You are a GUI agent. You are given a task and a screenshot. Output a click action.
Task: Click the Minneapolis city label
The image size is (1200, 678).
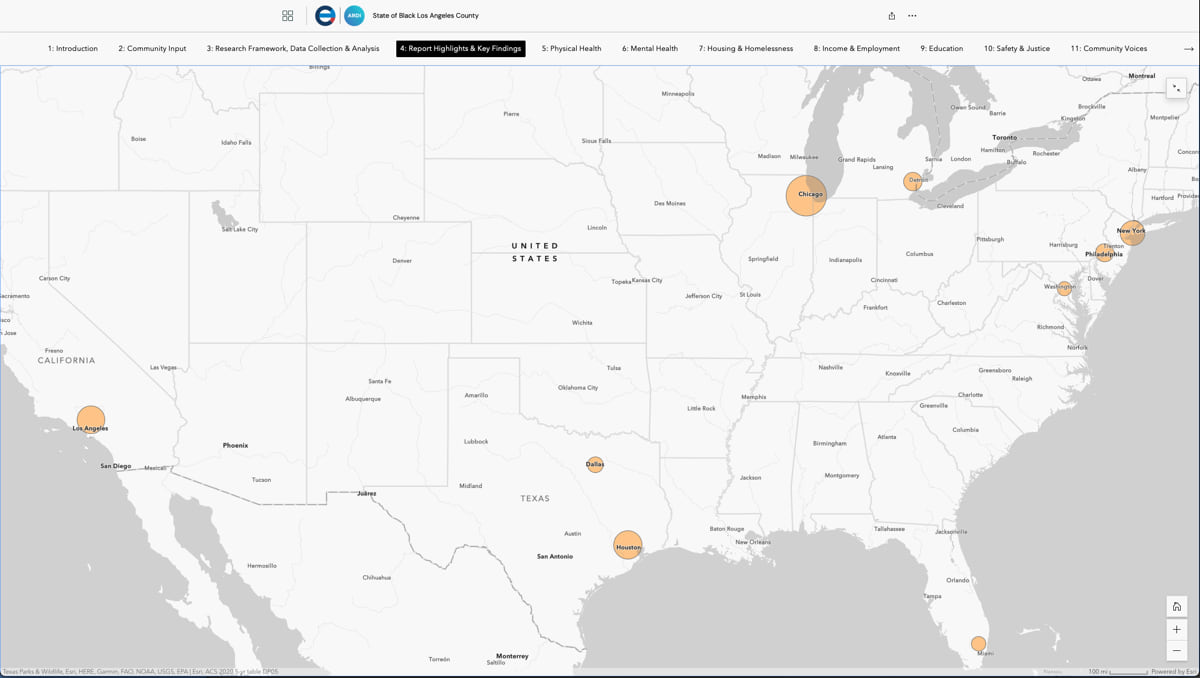click(678, 94)
